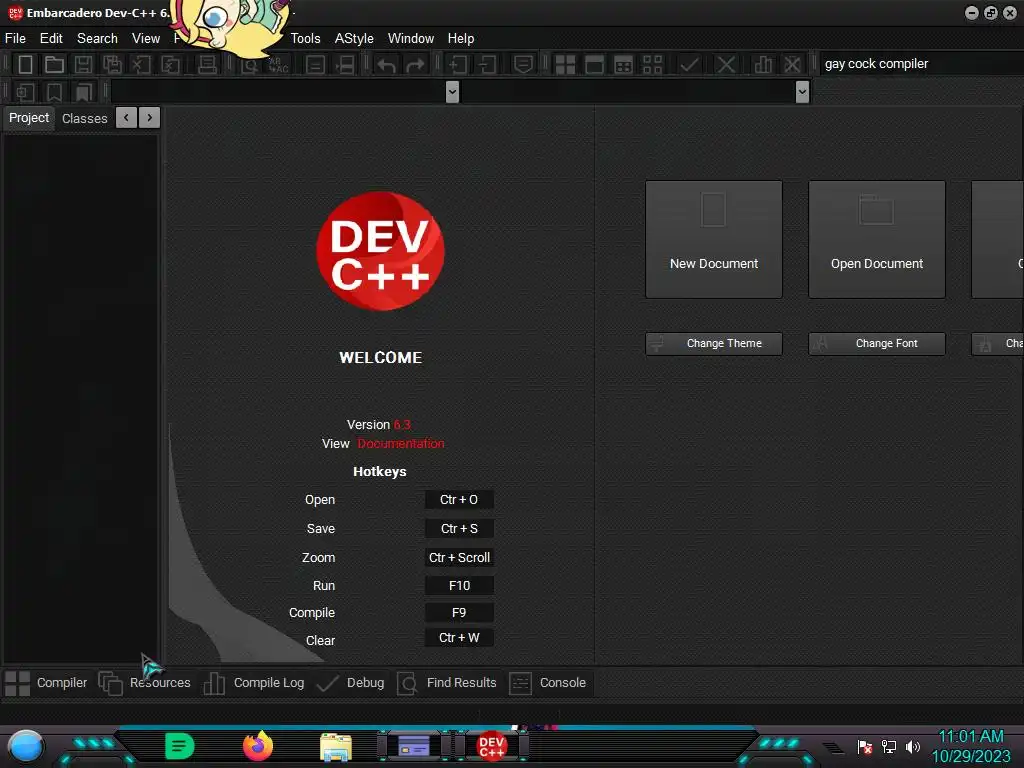Screen dimensions: 1024x768
Task: Click the Ctr + O hotkey box
Action: [x=459, y=500]
